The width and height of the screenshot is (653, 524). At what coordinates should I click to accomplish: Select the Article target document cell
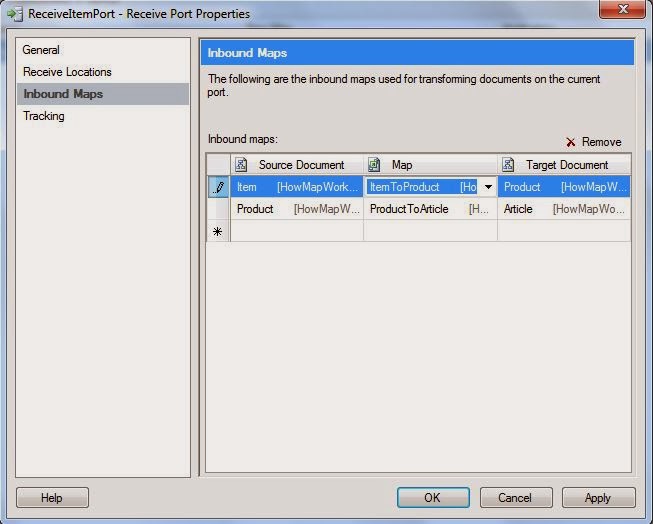[x=564, y=209]
